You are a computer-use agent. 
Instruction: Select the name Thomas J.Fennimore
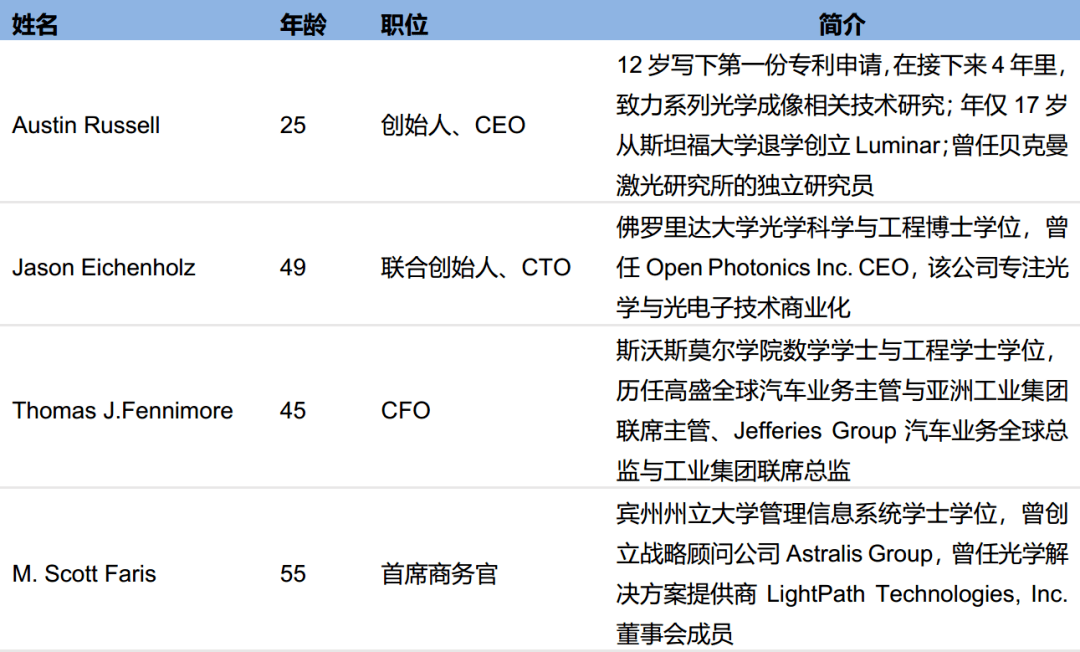[123, 410]
